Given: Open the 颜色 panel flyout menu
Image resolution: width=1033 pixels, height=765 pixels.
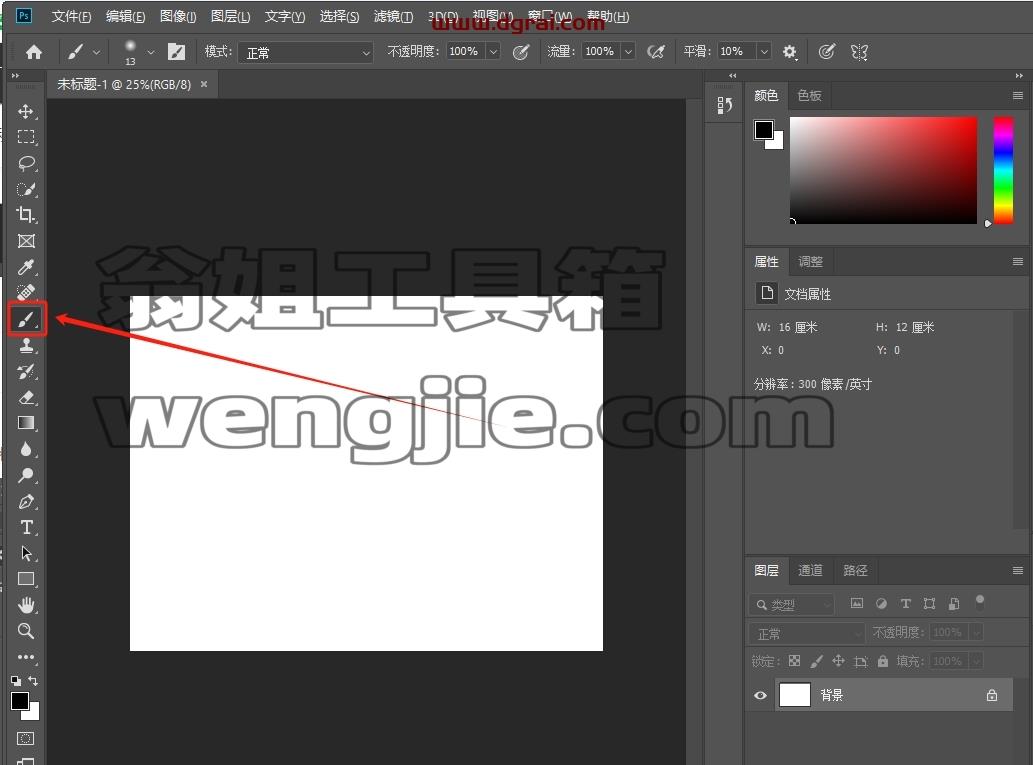Looking at the screenshot, I should coord(1017,96).
